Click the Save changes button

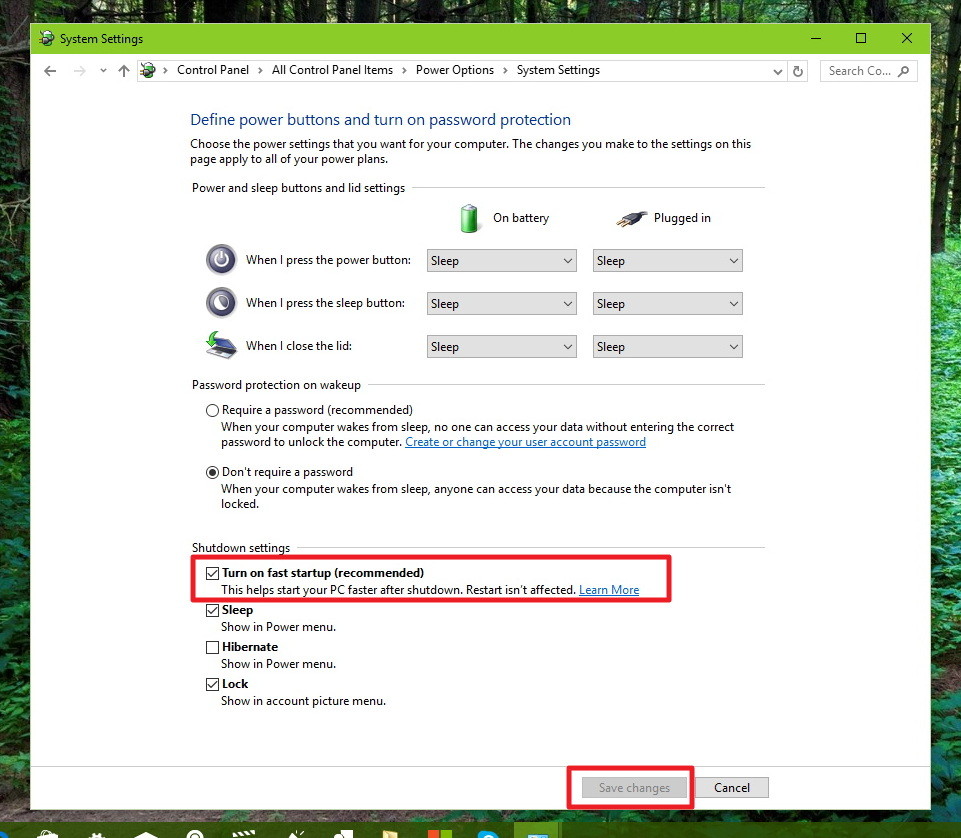point(634,788)
